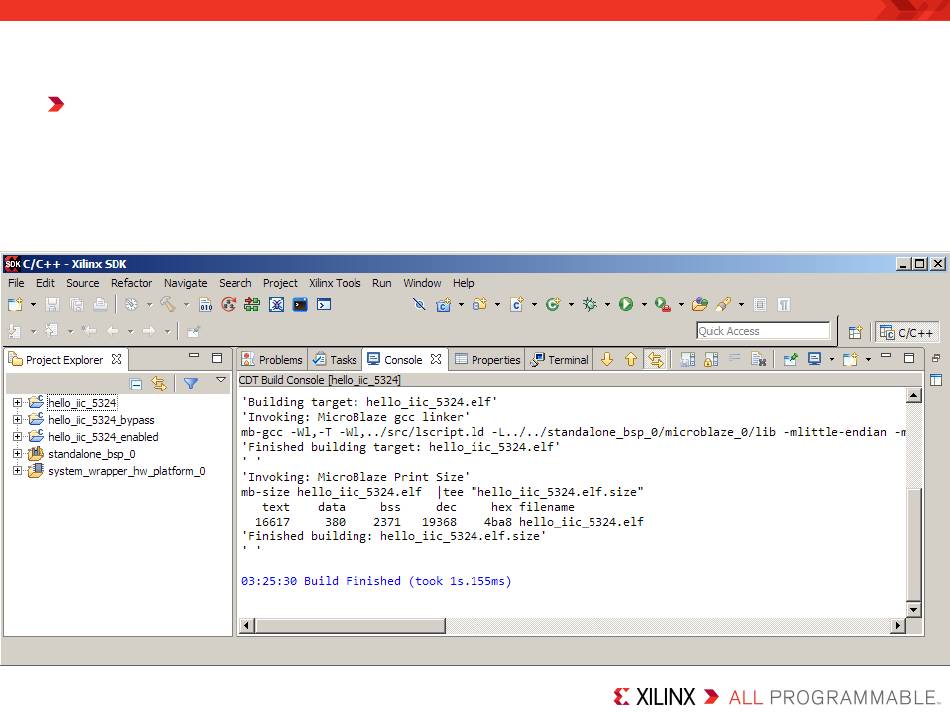950x713 pixels.
Task: Click the C/C++ perspective button
Action: pos(907,333)
